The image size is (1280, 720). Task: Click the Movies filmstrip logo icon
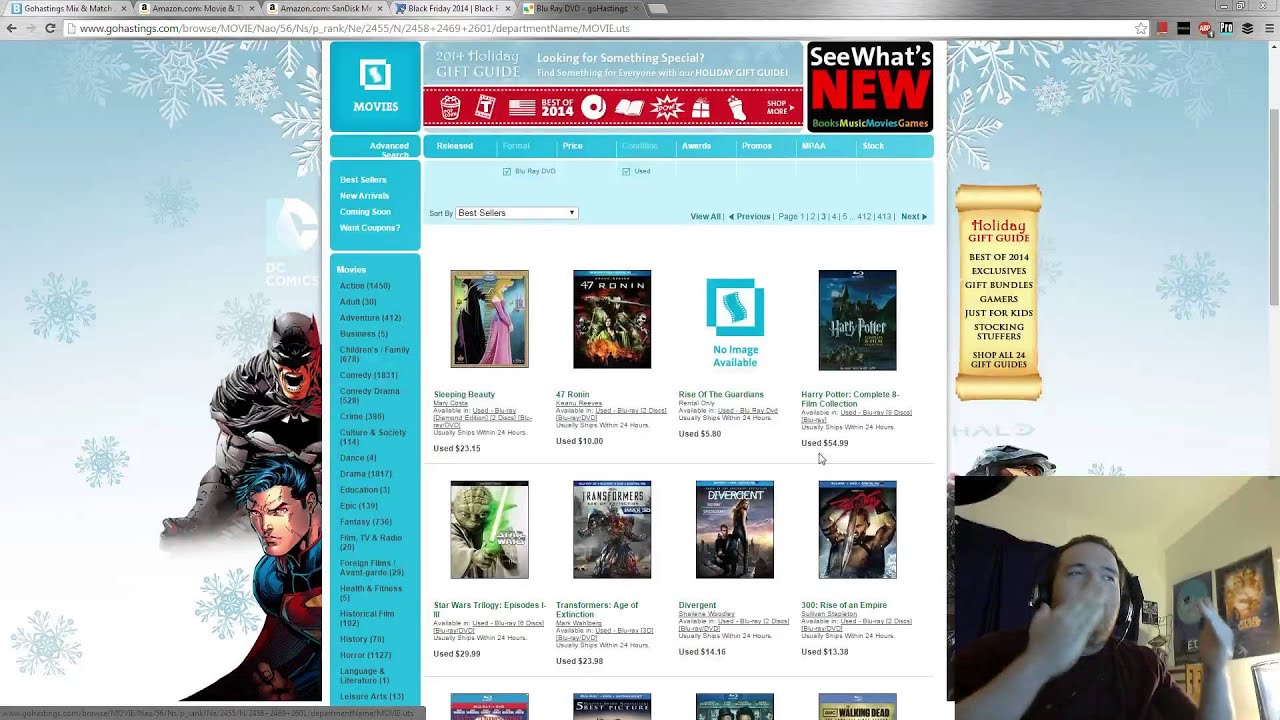pos(375,75)
